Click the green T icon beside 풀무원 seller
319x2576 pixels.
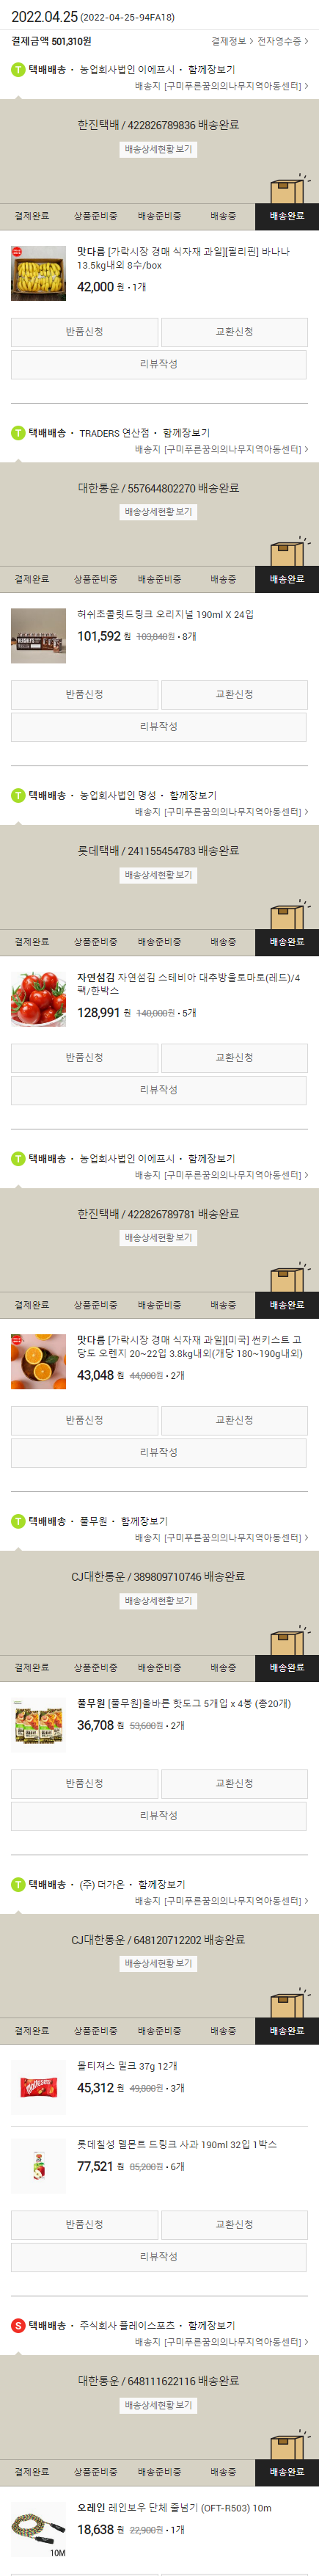click(18, 1521)
